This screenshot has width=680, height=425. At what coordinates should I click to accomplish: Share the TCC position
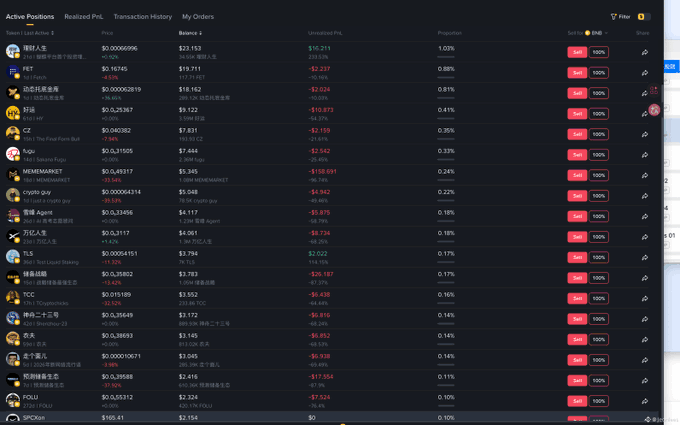(x=645, y=298)
